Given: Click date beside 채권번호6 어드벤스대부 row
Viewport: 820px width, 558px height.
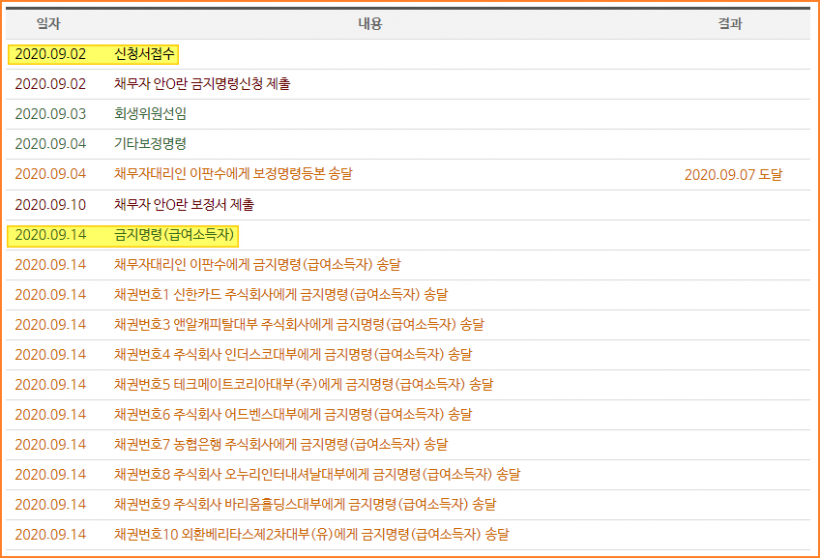Looking at the screenshot, I should coord(50,415).
